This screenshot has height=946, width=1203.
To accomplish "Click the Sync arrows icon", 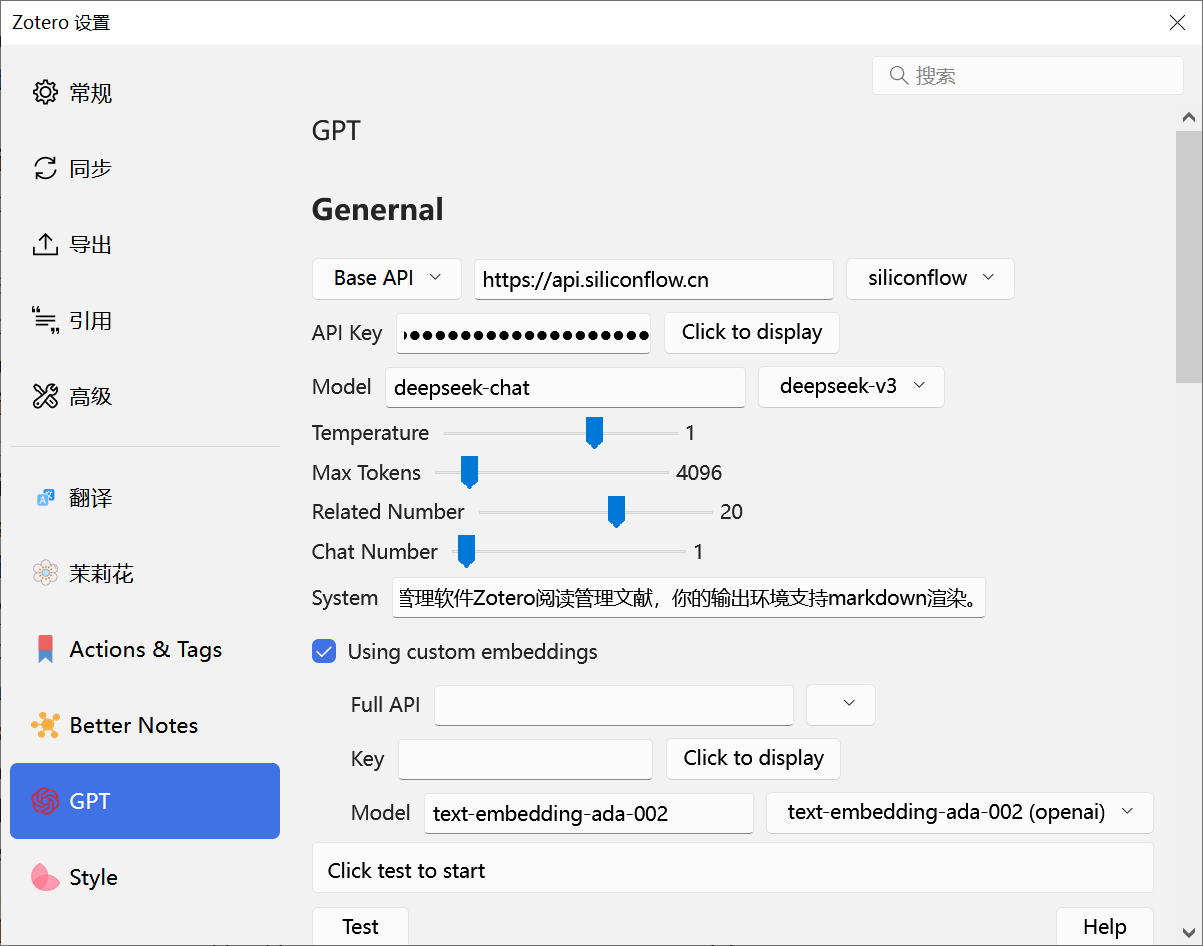I will click(45, 169).
